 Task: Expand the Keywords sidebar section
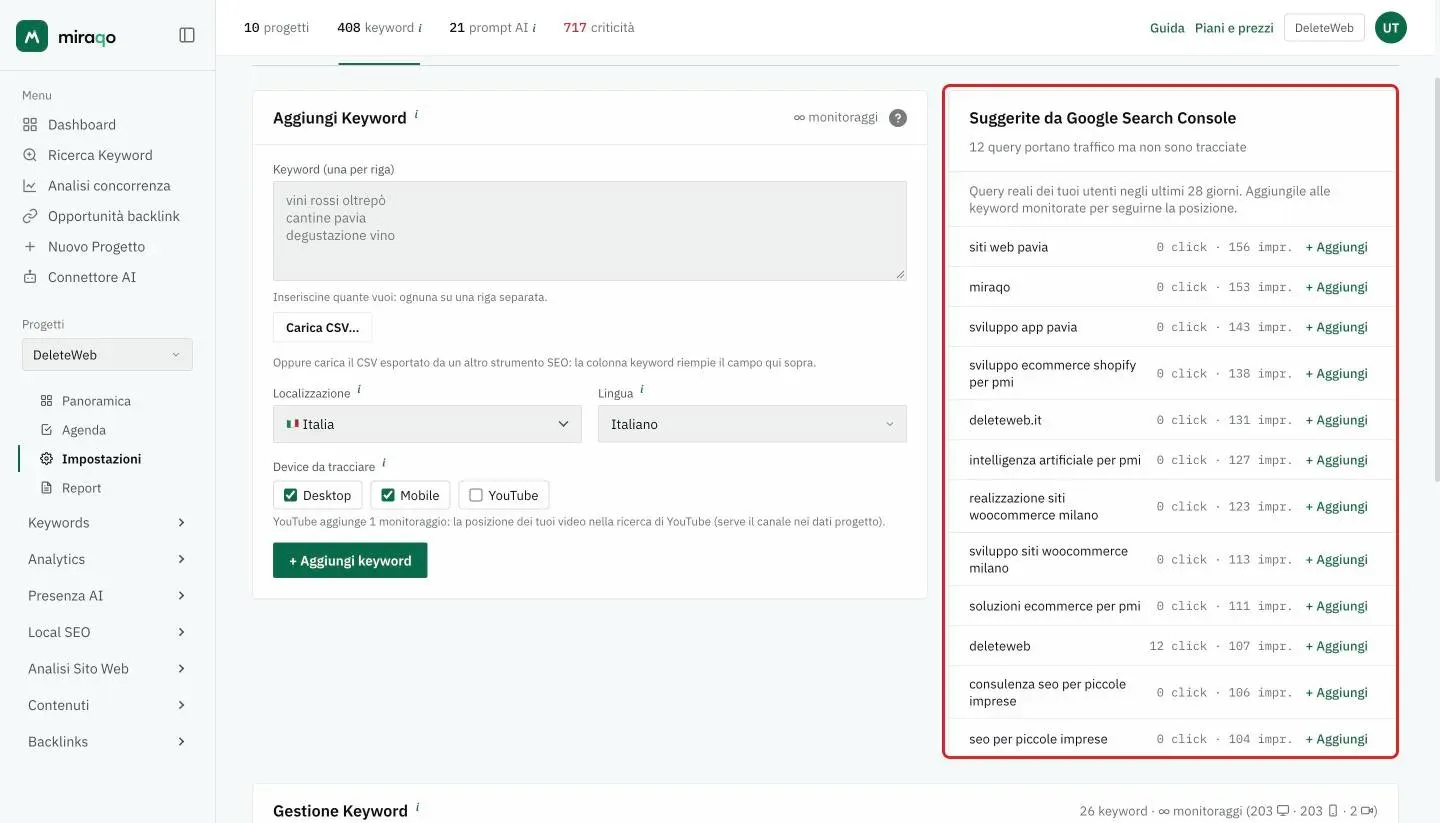107,523
